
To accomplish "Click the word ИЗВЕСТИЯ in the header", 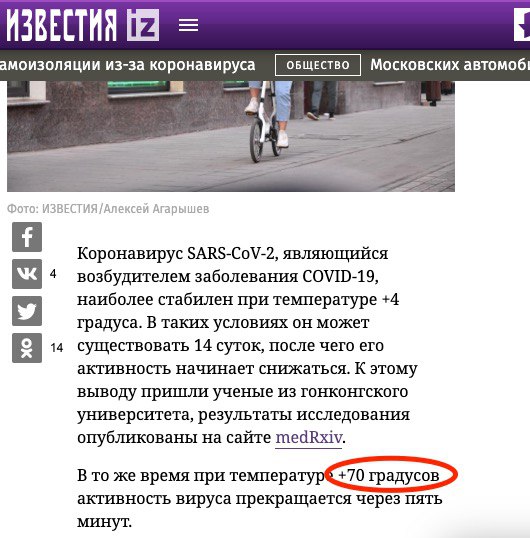I will click(61, 25).
